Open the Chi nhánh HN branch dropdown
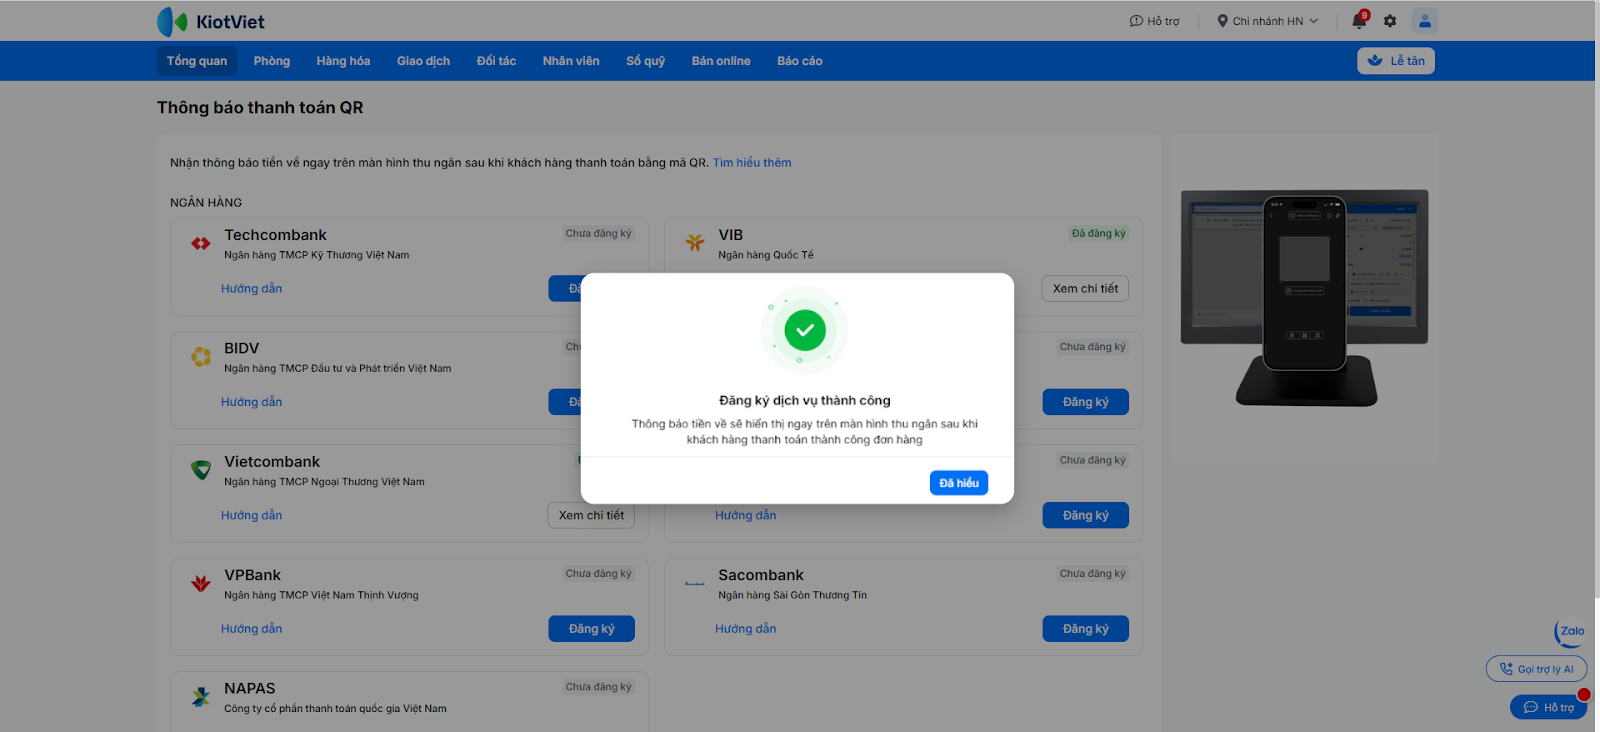The height and width of the screenshot is (732, 1600). tap(1268, 21)
